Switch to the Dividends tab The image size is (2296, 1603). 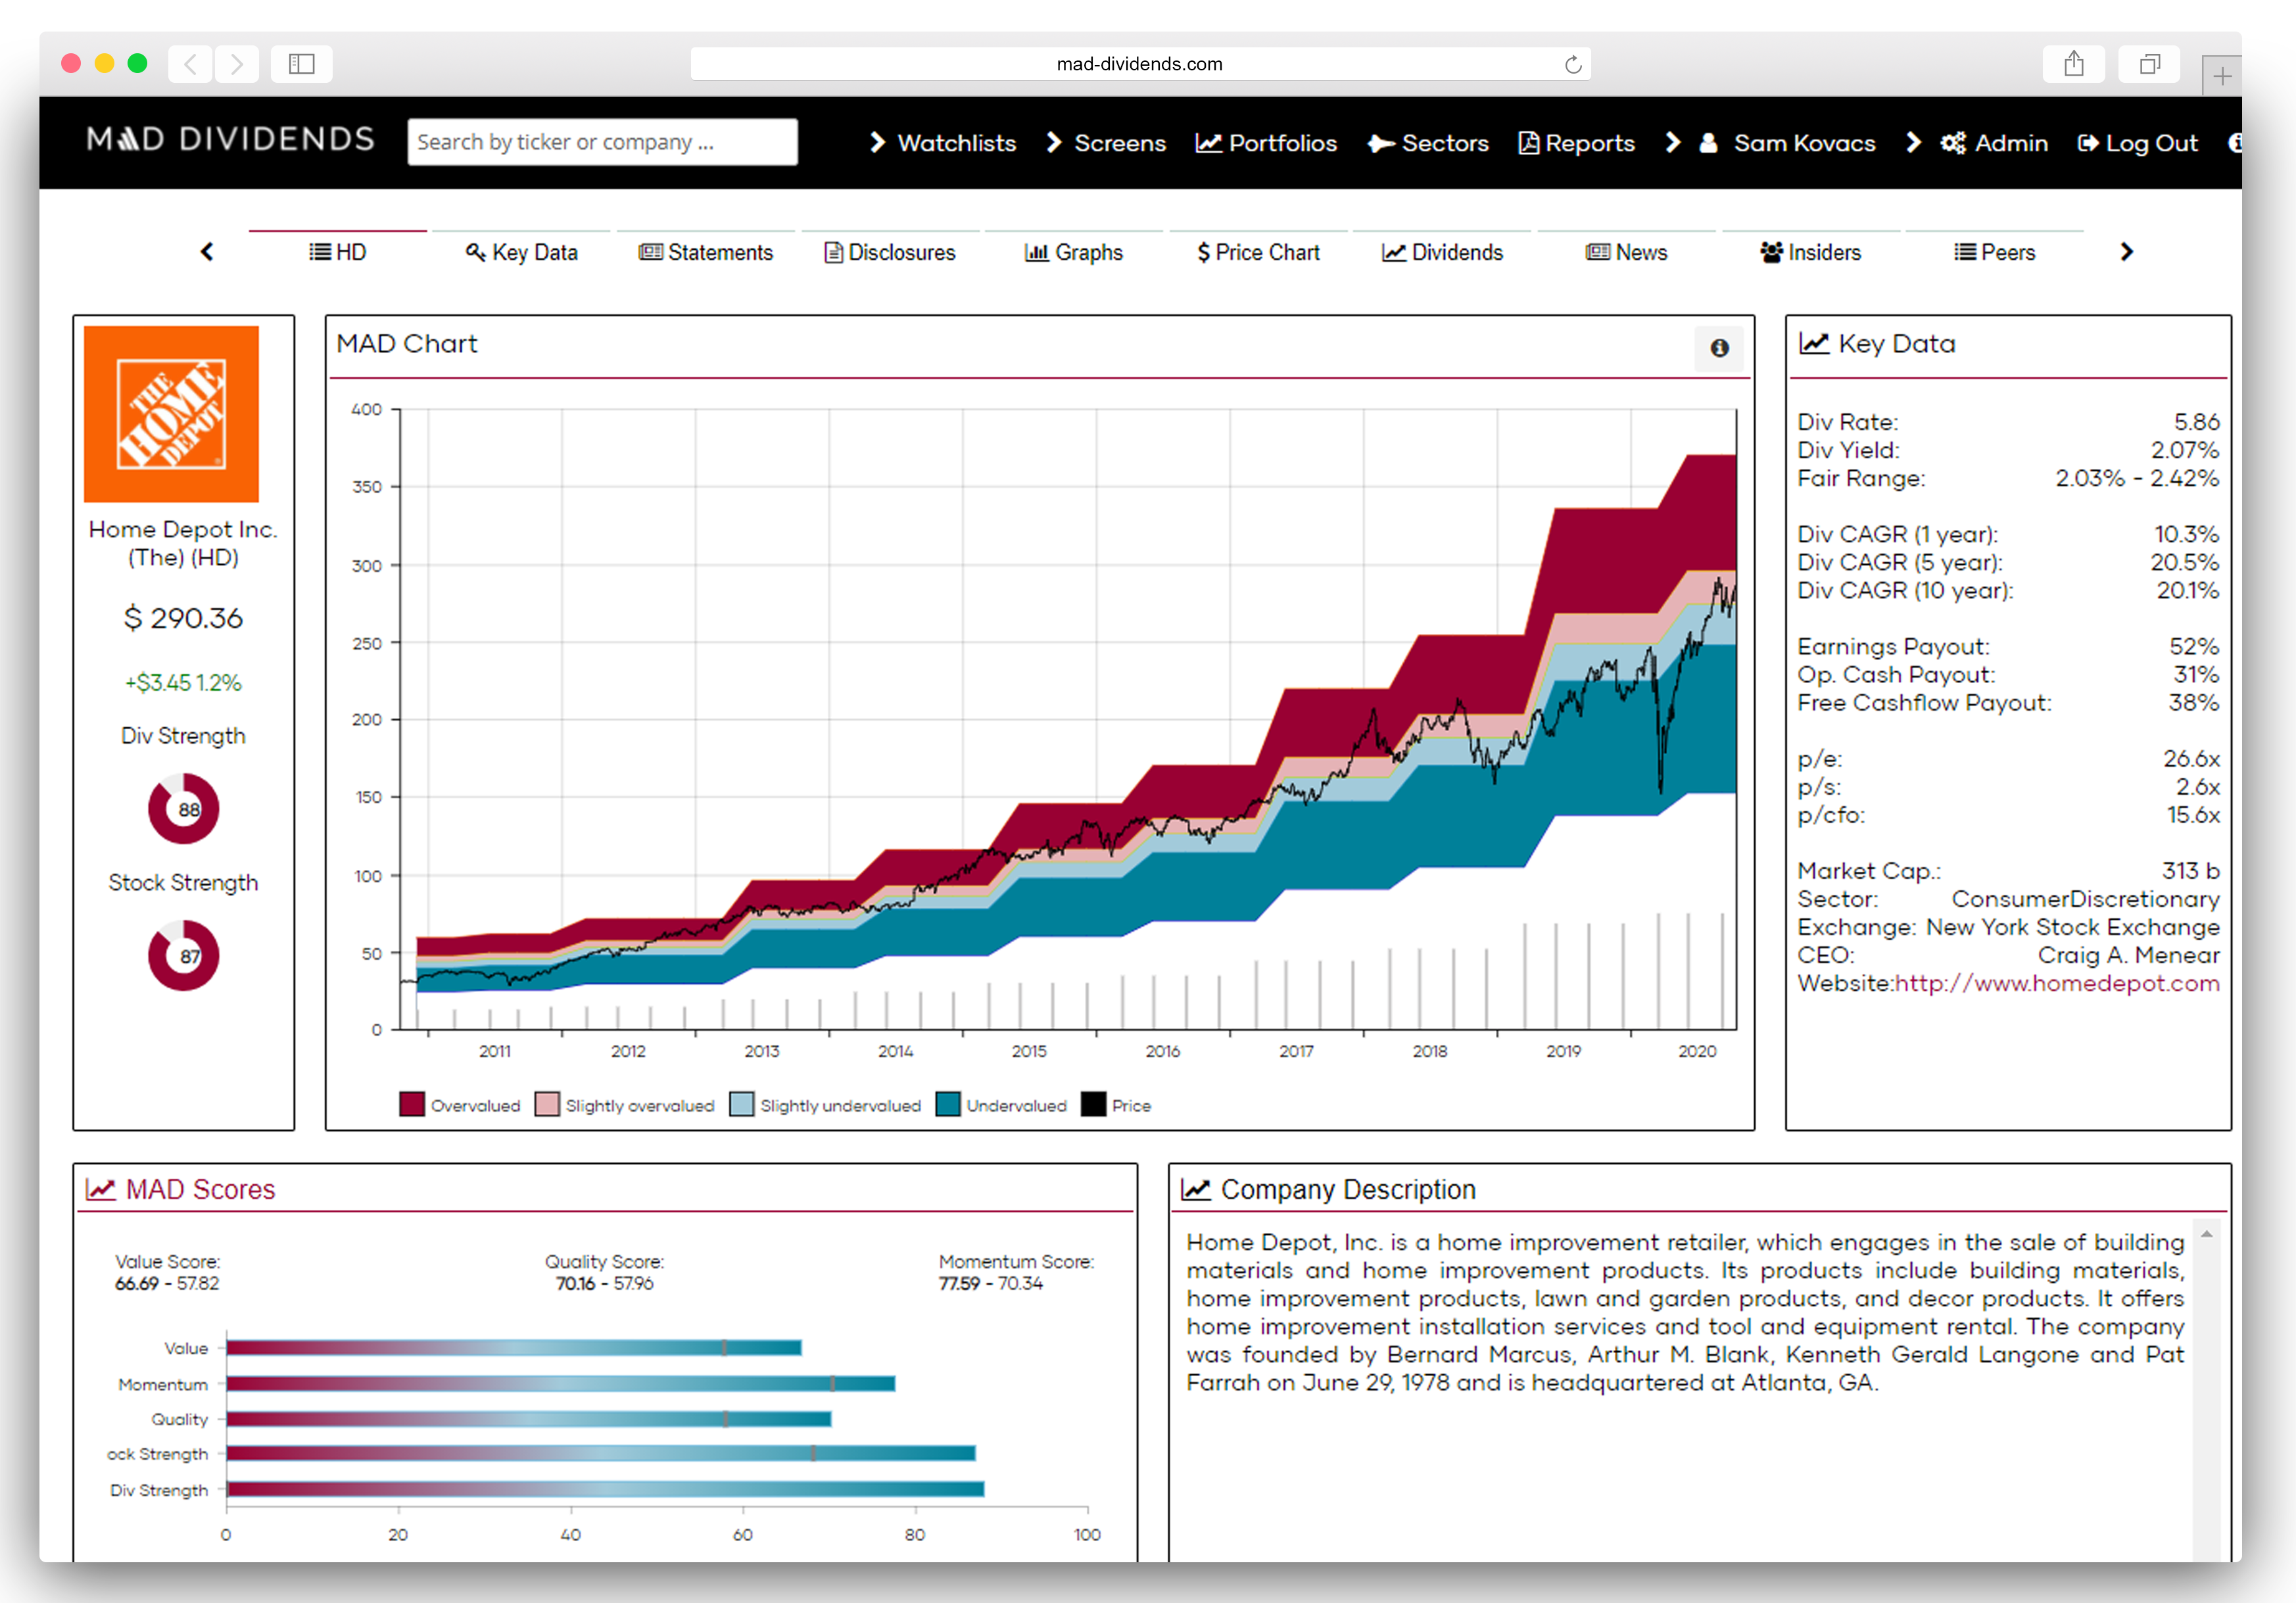[x=1442, y=252]
